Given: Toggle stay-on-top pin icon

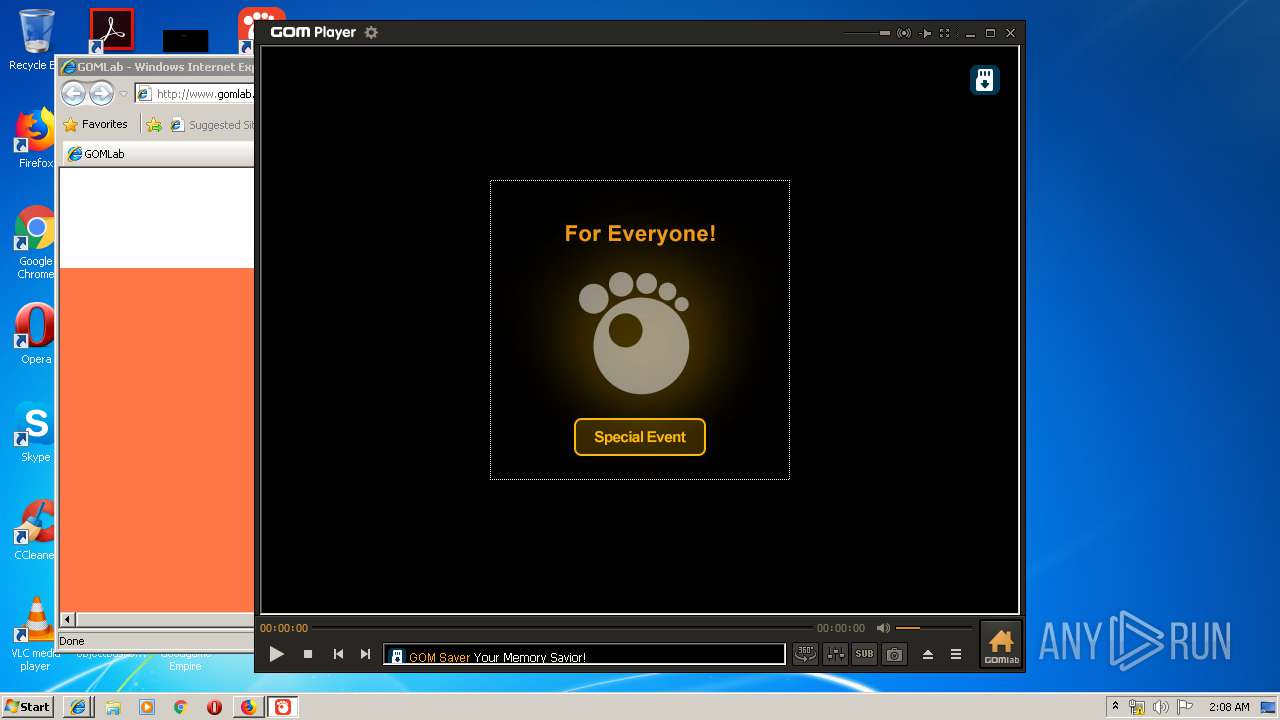Looking at the screenshot, I should [x=926, y=33].
